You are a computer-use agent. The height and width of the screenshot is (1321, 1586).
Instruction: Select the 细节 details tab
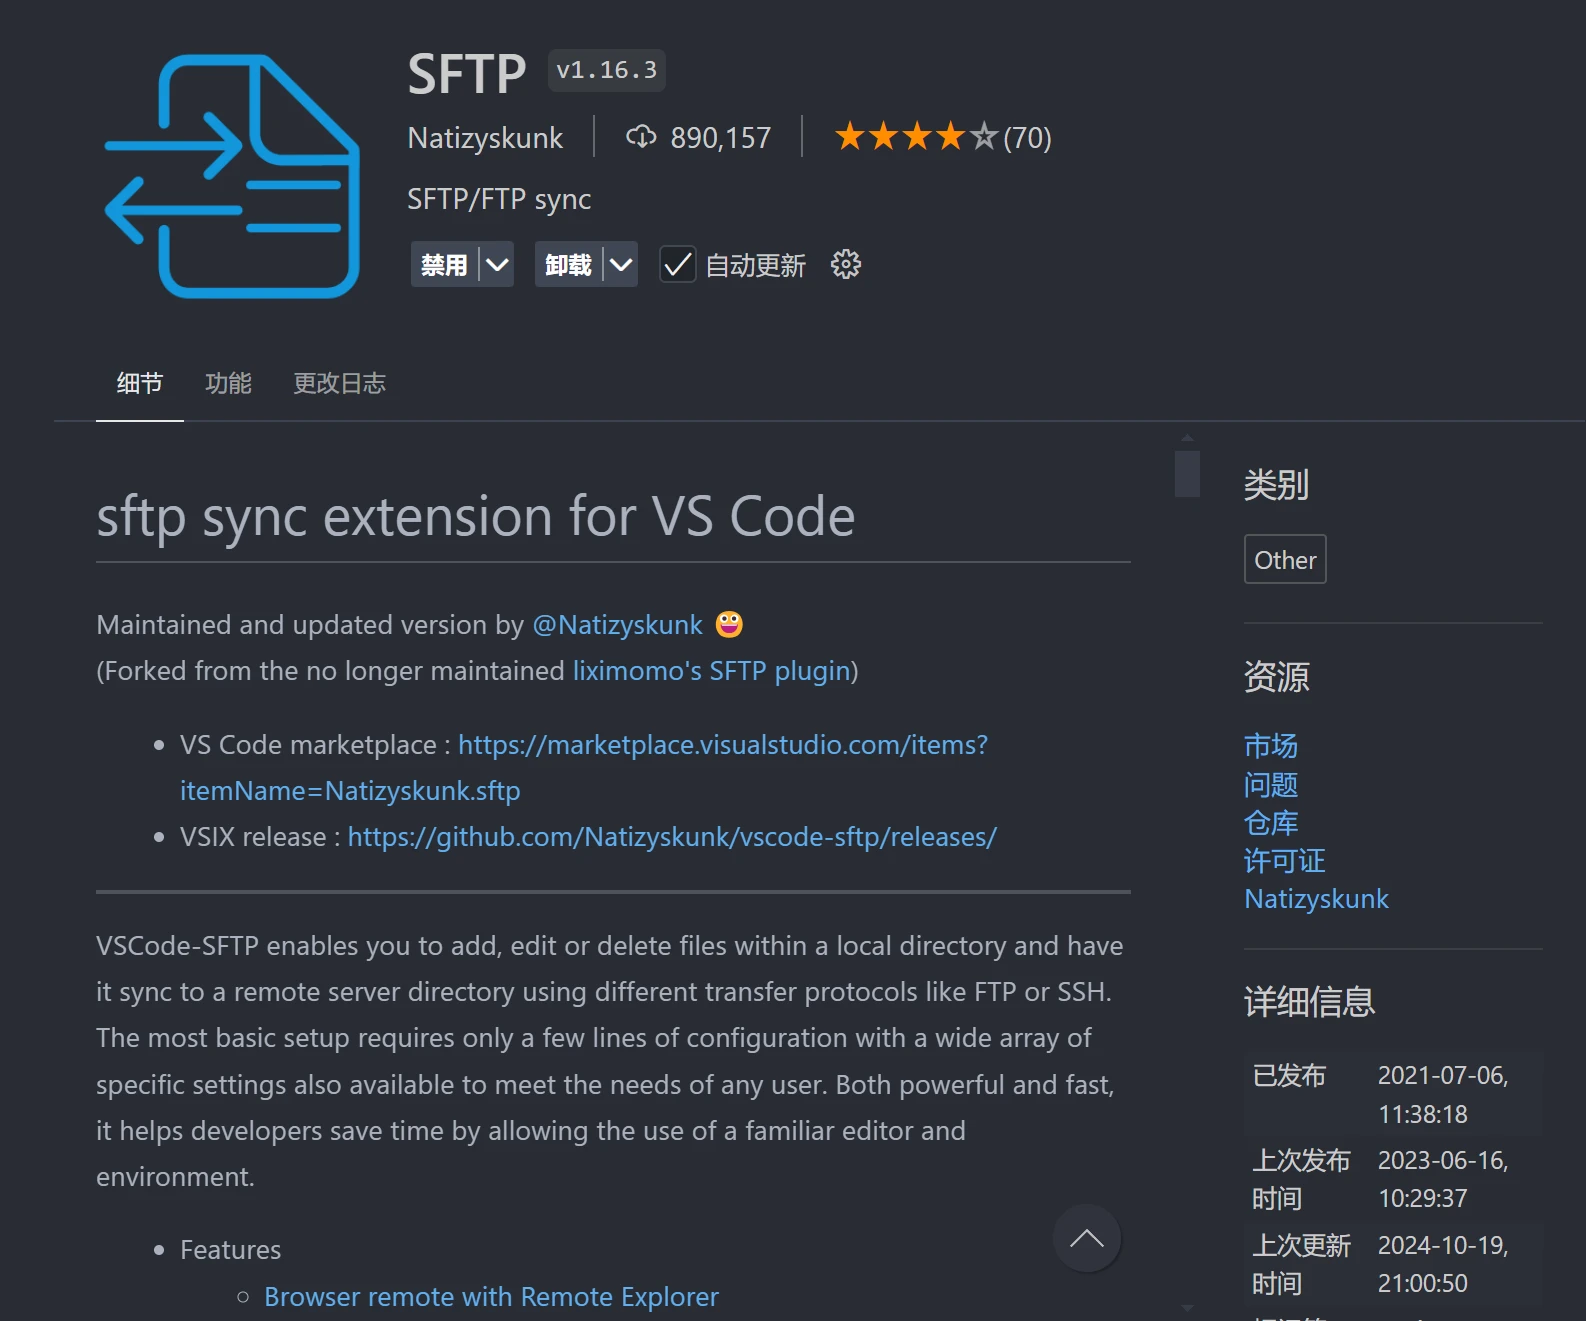(x=139, y=383)
